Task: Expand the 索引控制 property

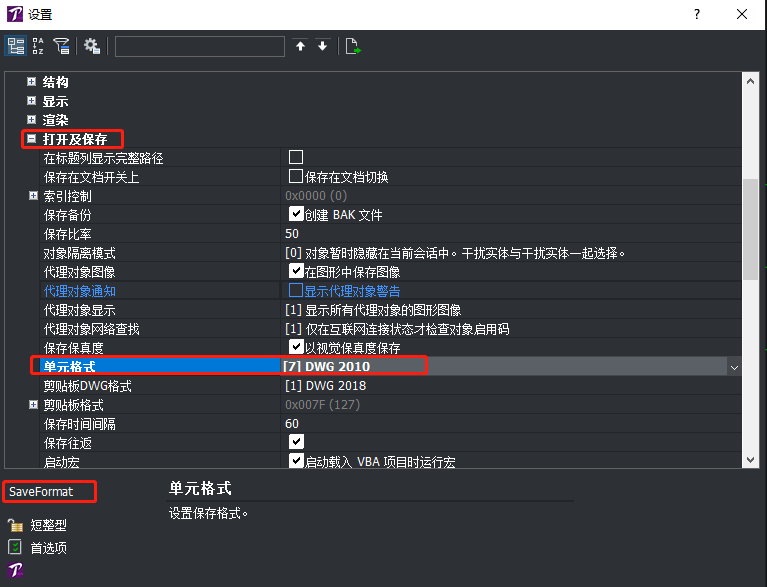Action: pos(32,196)
